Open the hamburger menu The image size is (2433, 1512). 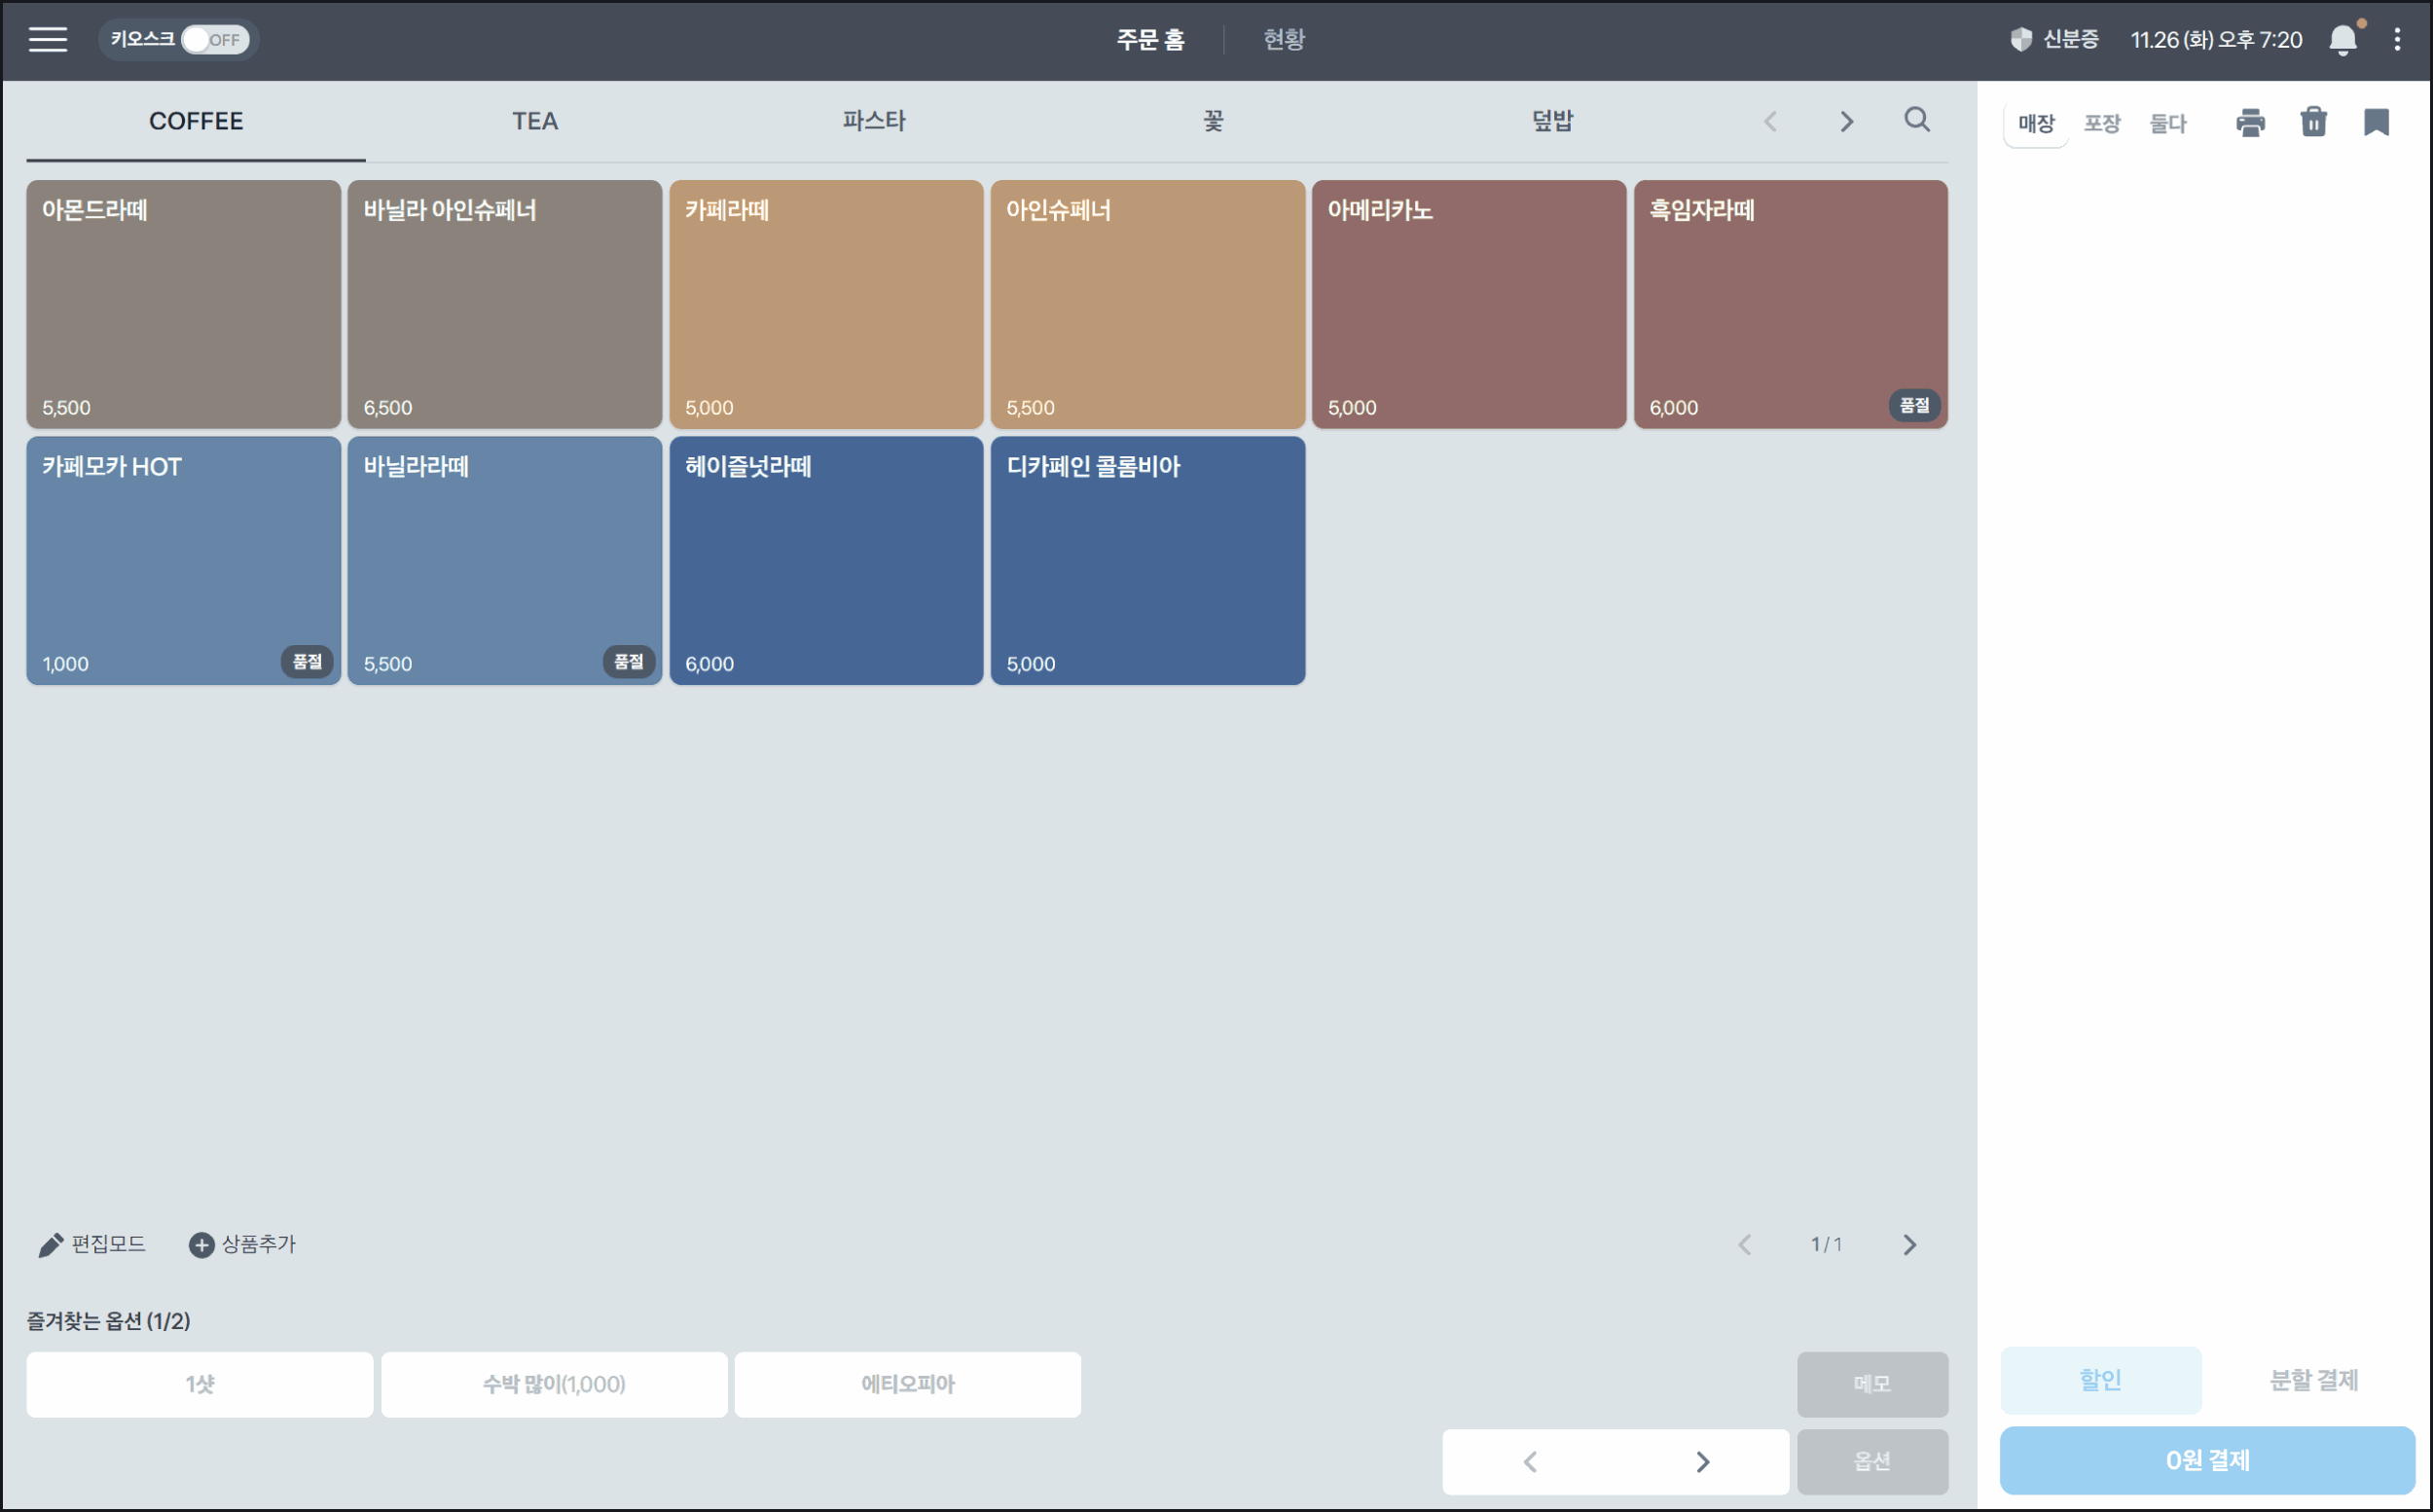(x=47, y=39)
